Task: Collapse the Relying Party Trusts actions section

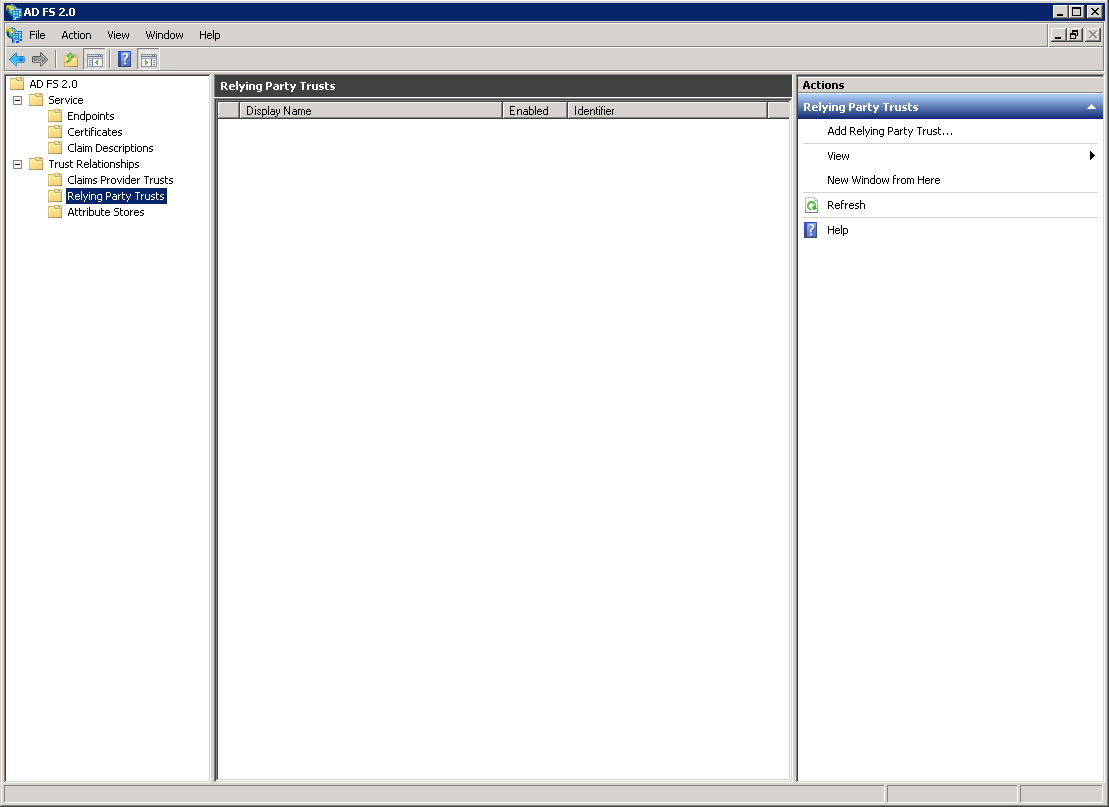Action: click(x=1091, y=107)
